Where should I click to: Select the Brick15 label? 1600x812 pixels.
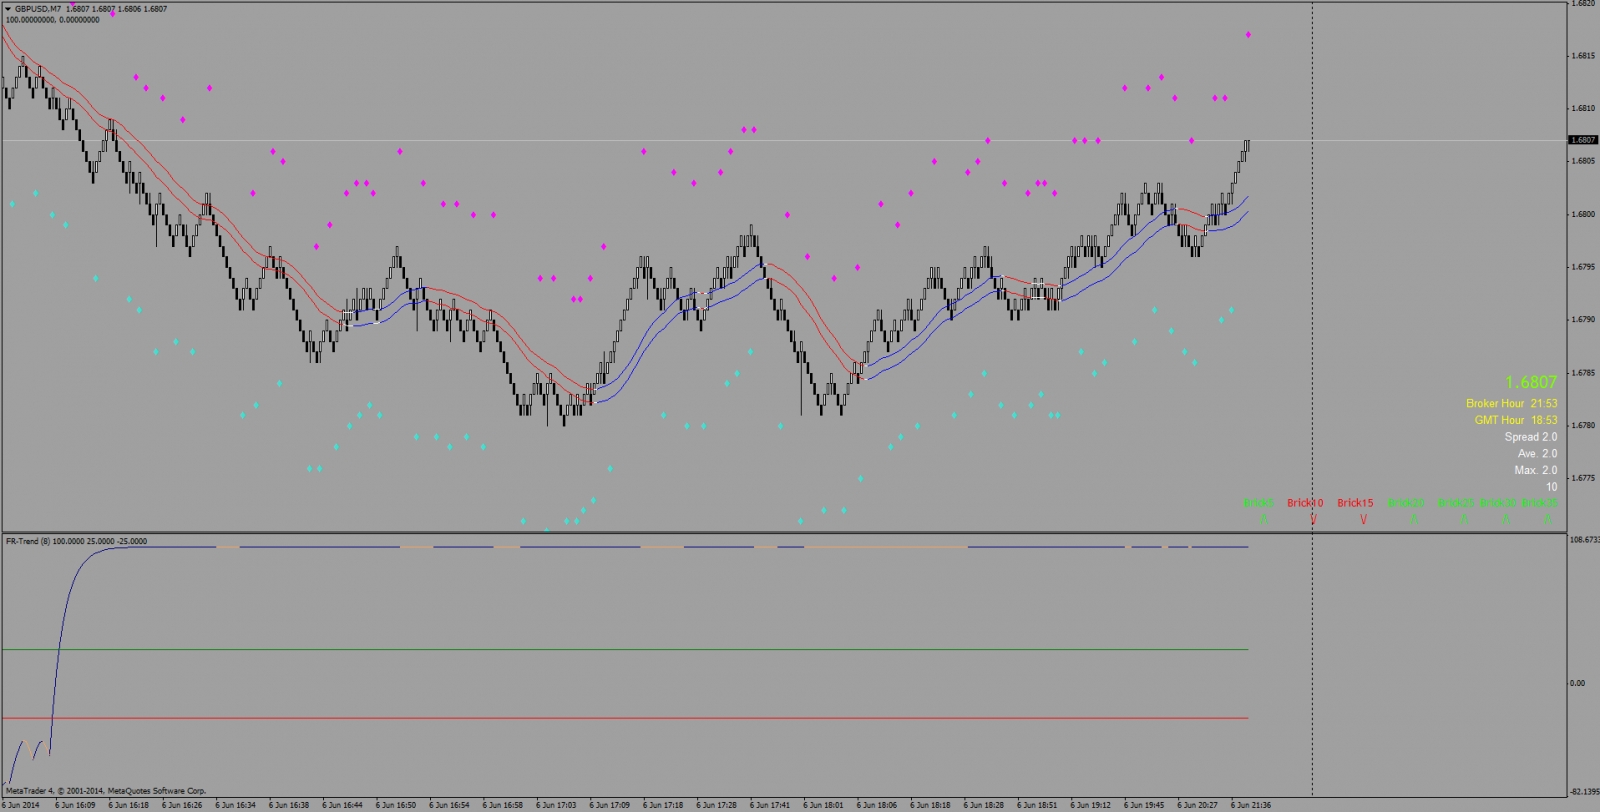point(1355,503)
